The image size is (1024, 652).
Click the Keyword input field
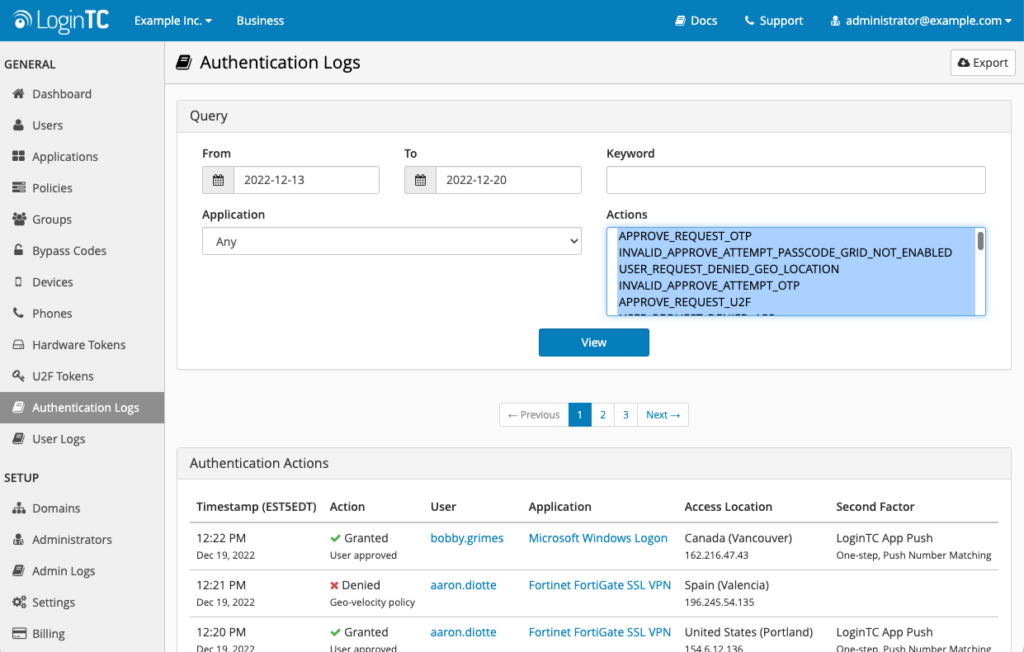[x=795, y=180]
